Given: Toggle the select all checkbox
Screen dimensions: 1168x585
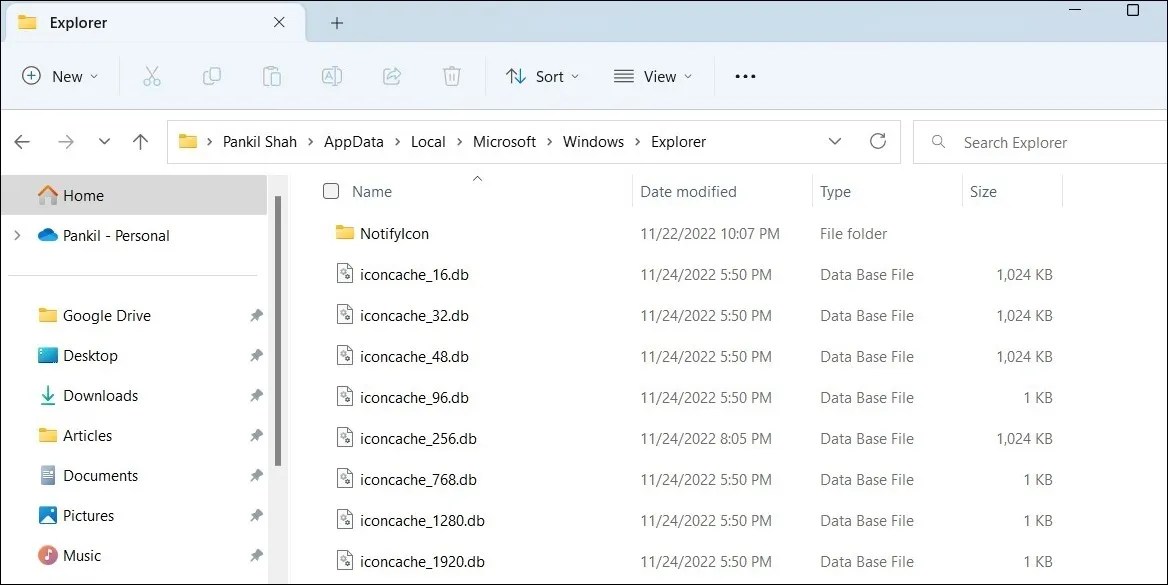Looking at the screenshot, I should click(x=331, y=192).
